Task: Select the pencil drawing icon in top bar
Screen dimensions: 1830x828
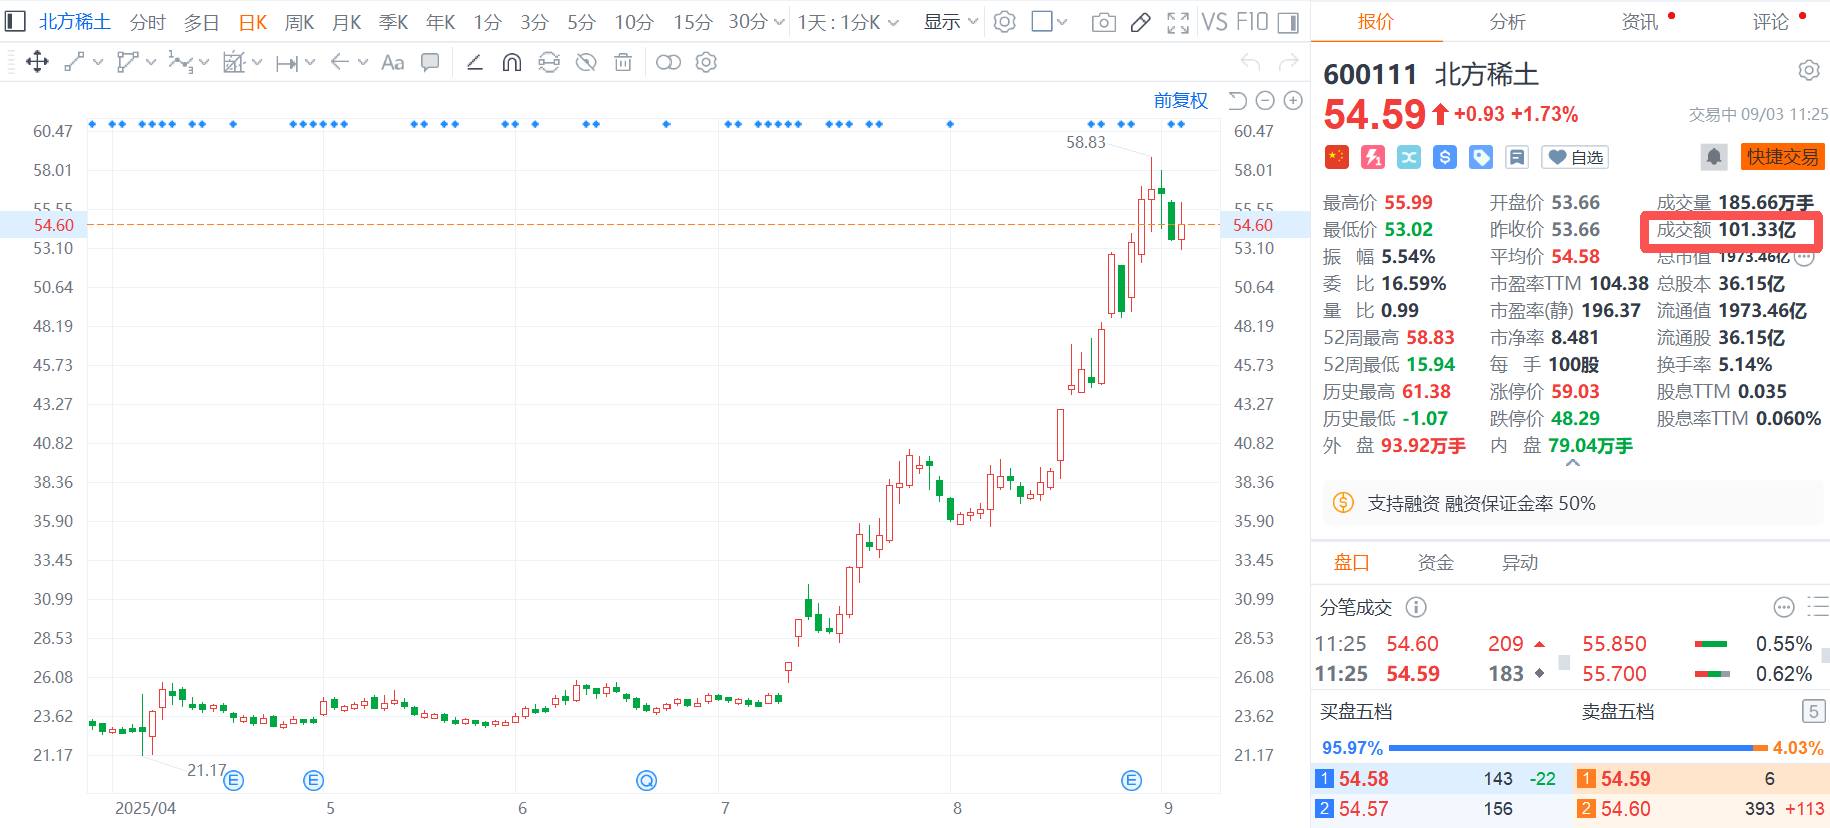Action: pos(1140,22)
